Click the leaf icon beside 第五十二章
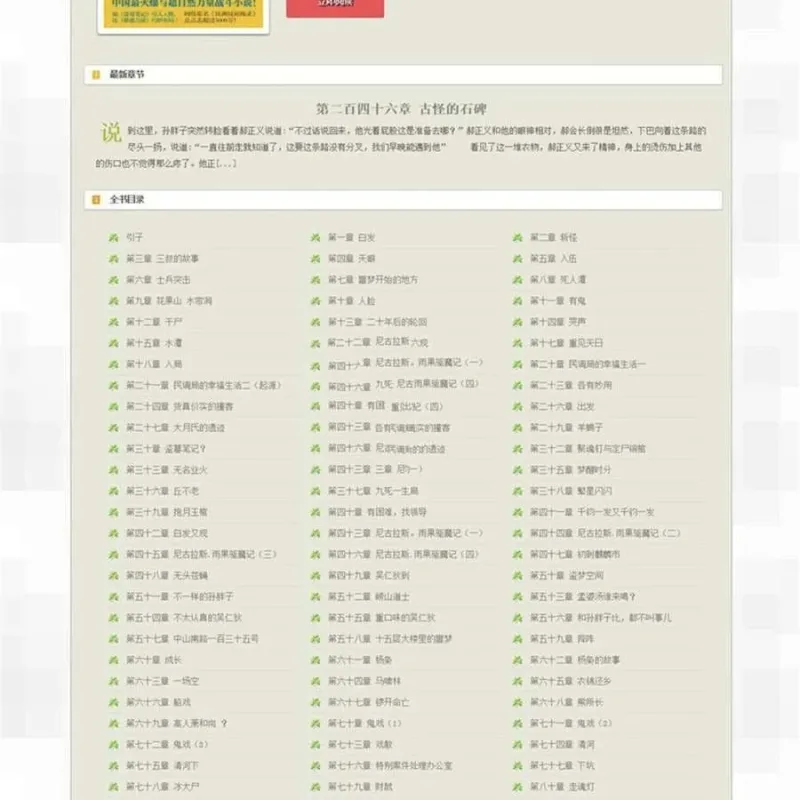The width and height of the screenshot is (800, 800). click(x=315, y=597)
